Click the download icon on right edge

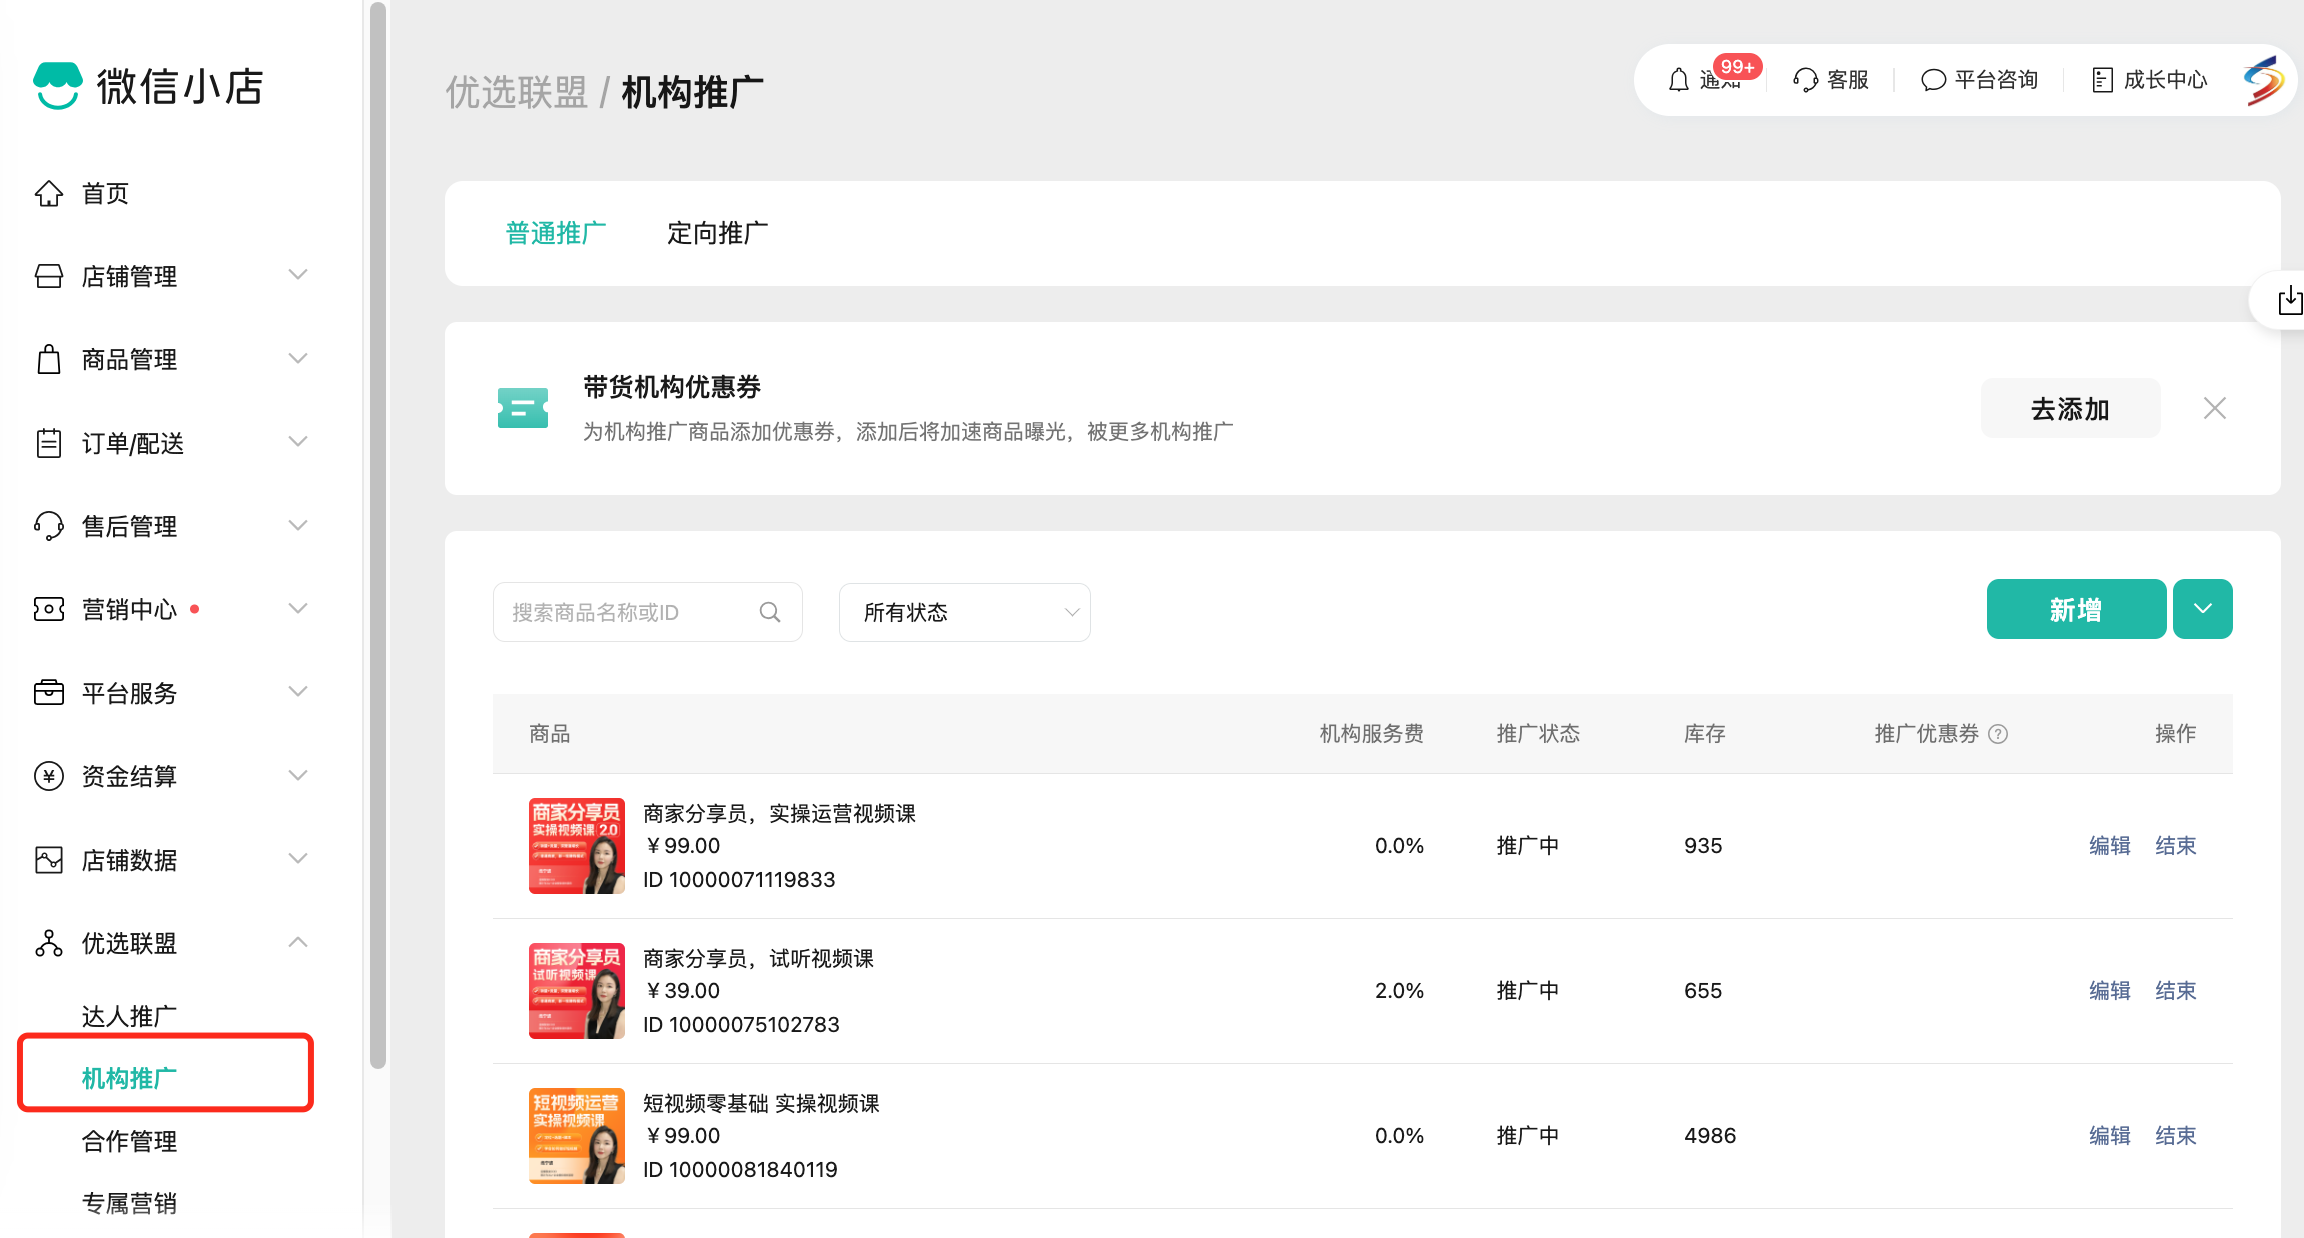point(2289,300)
